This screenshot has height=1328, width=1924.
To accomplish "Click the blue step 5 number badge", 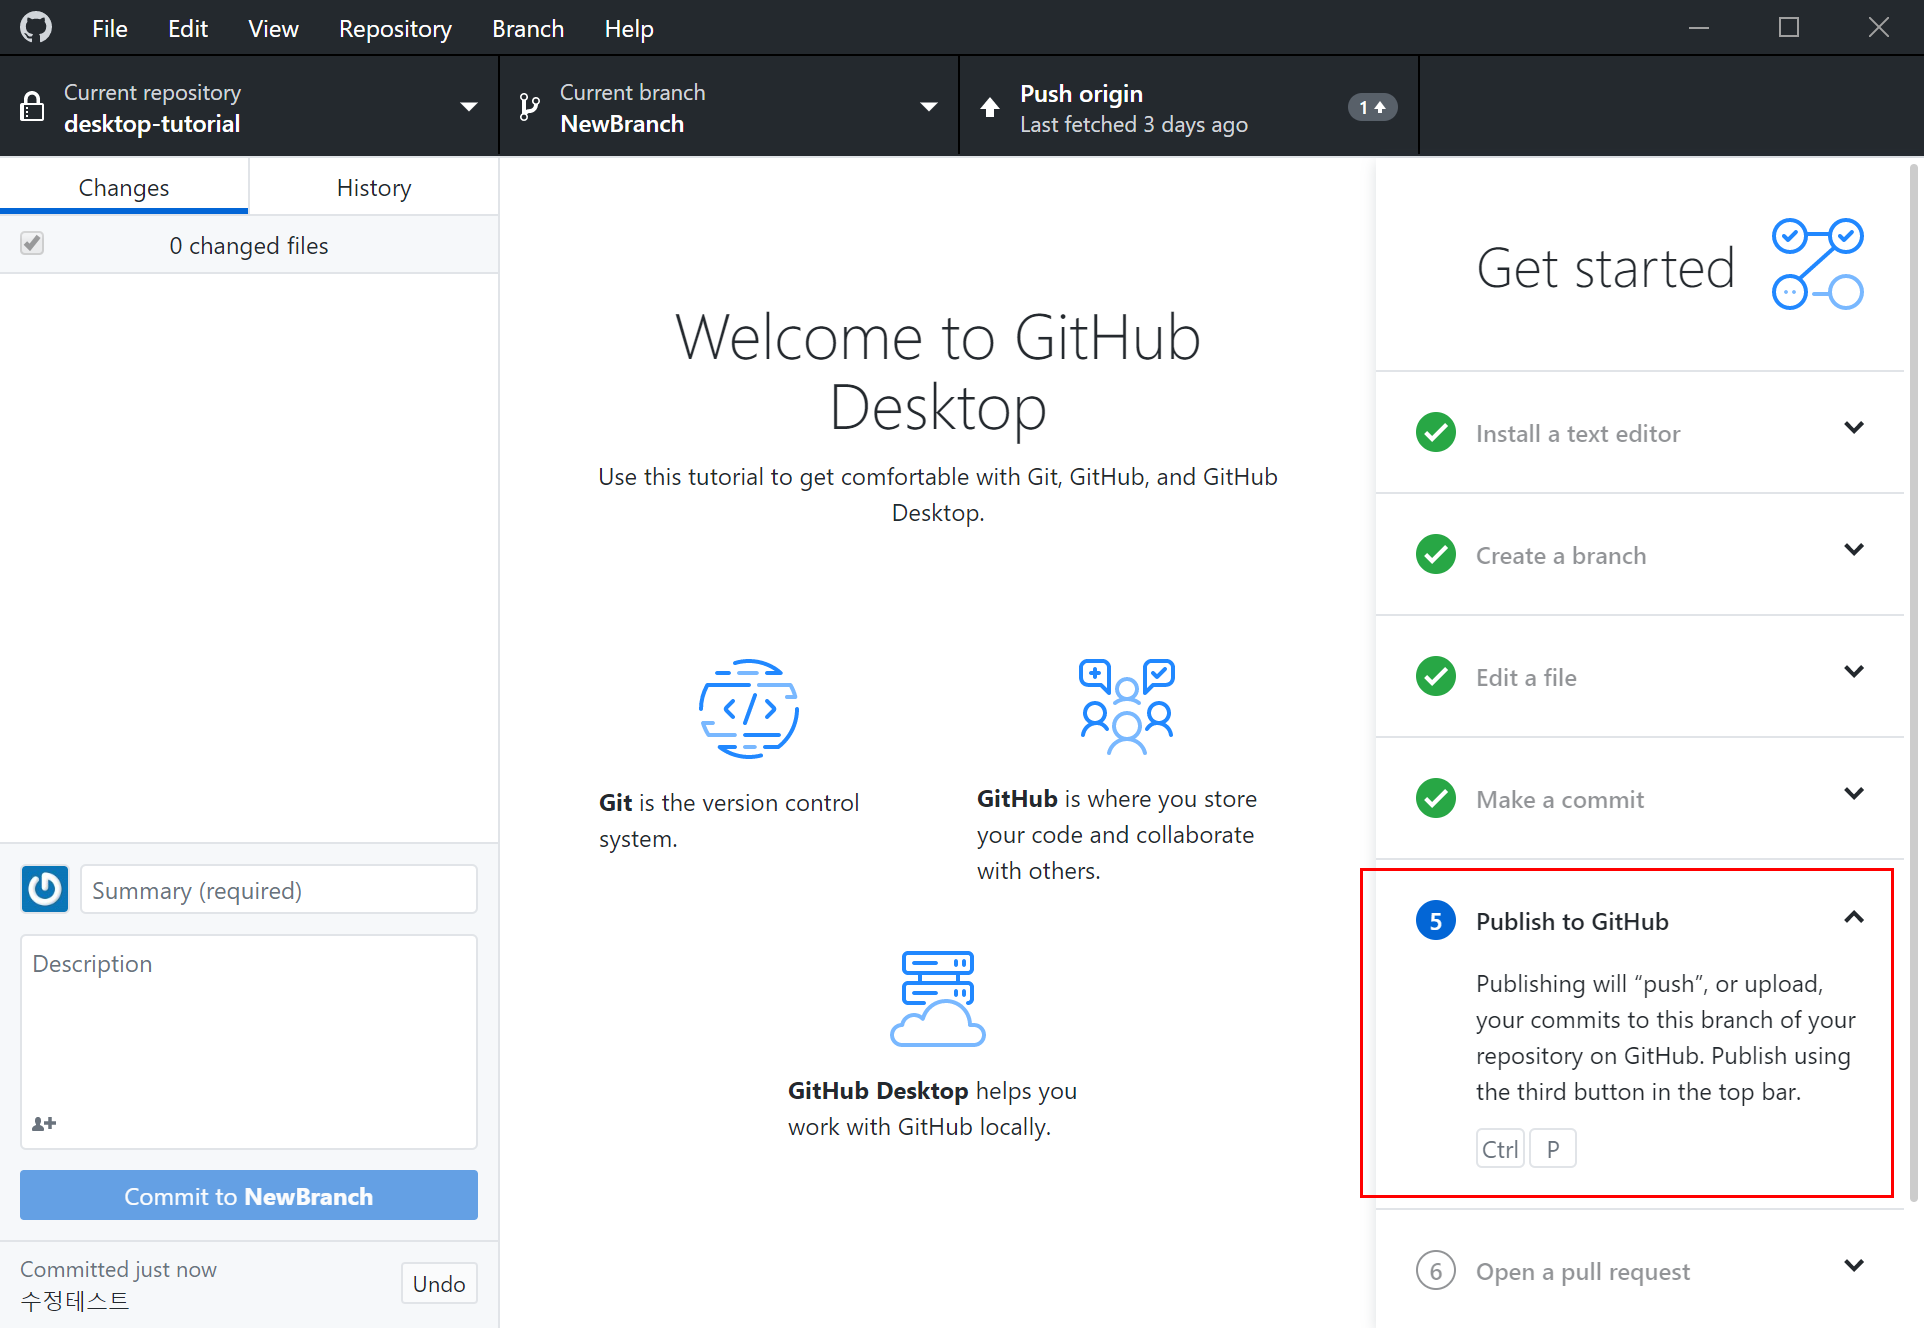I will [1436, 920].
